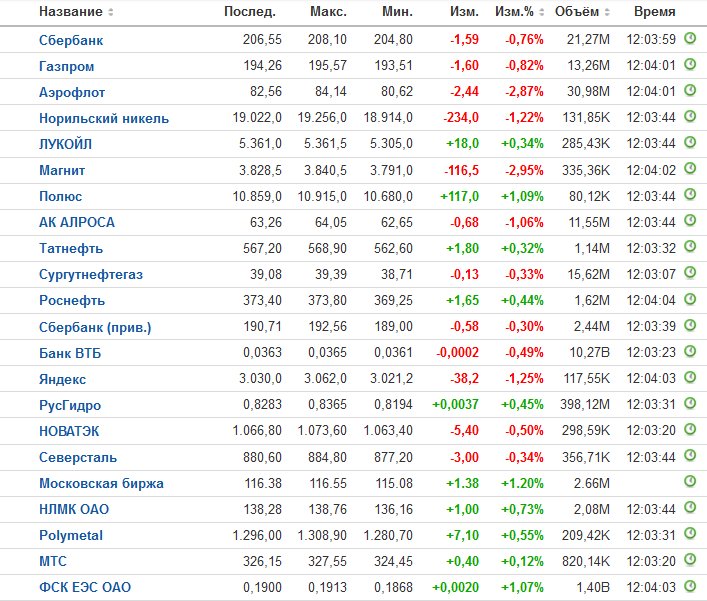
Task: Click the clock icon in Газпром row
Action: tap(690, 64)
